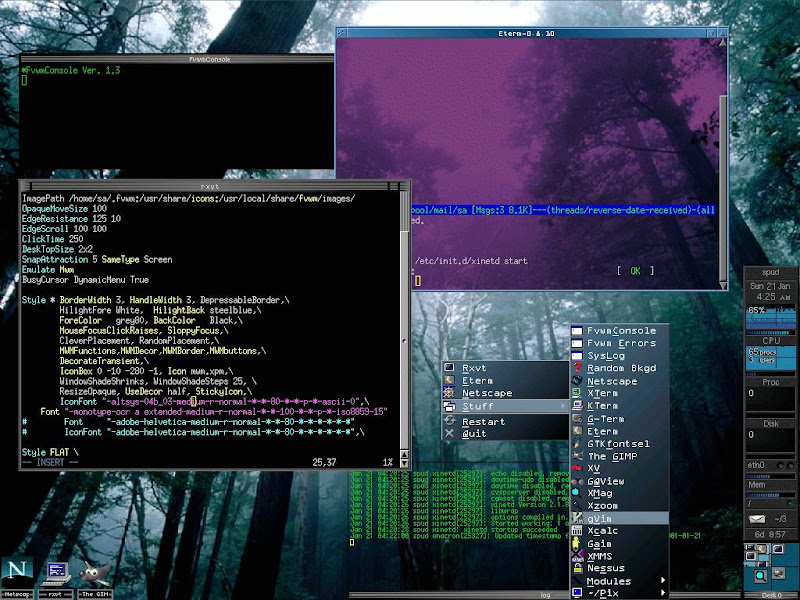The height and width of the screenshot is (600, 800).
Task: Click the Quit X icon in the menu
Action: (x=449, y=434)
